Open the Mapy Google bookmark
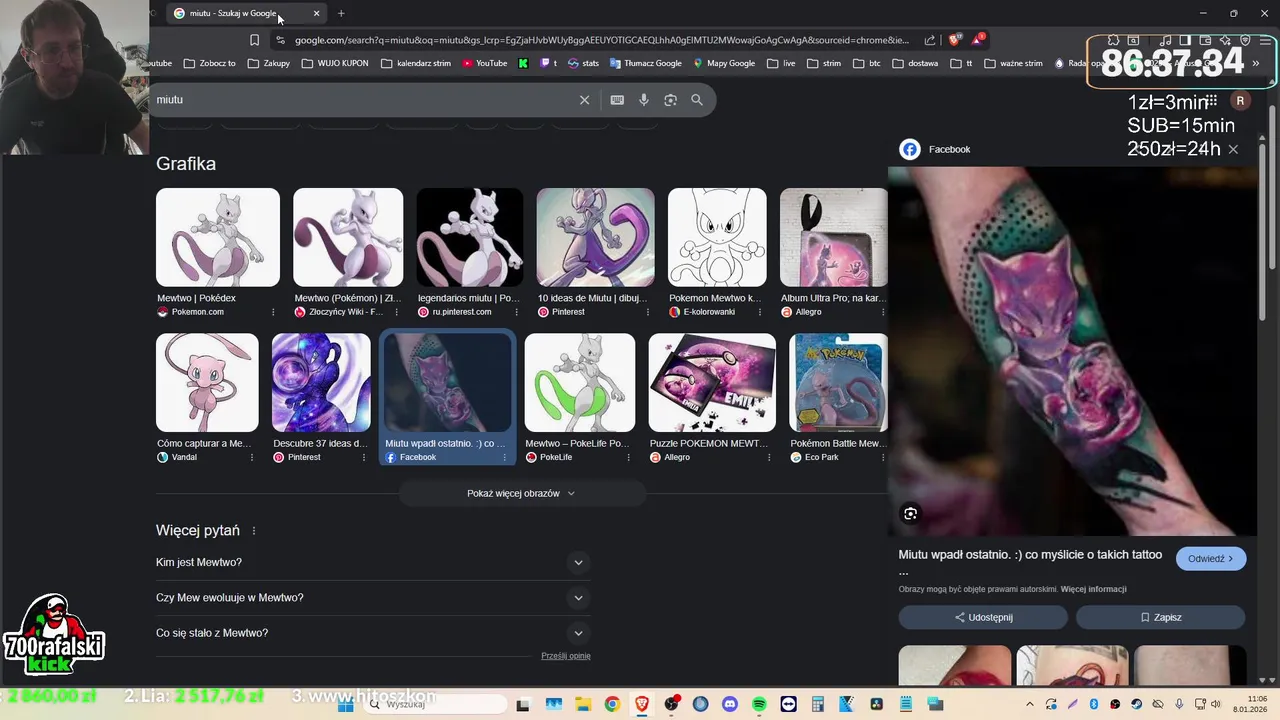The image size is (1280, 720). click(724, 63)
